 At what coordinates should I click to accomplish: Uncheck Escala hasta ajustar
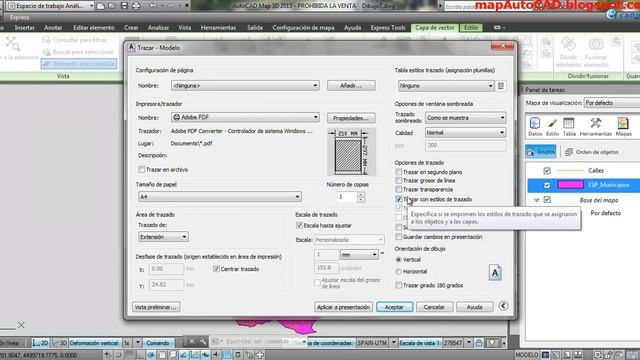[299, 225]
